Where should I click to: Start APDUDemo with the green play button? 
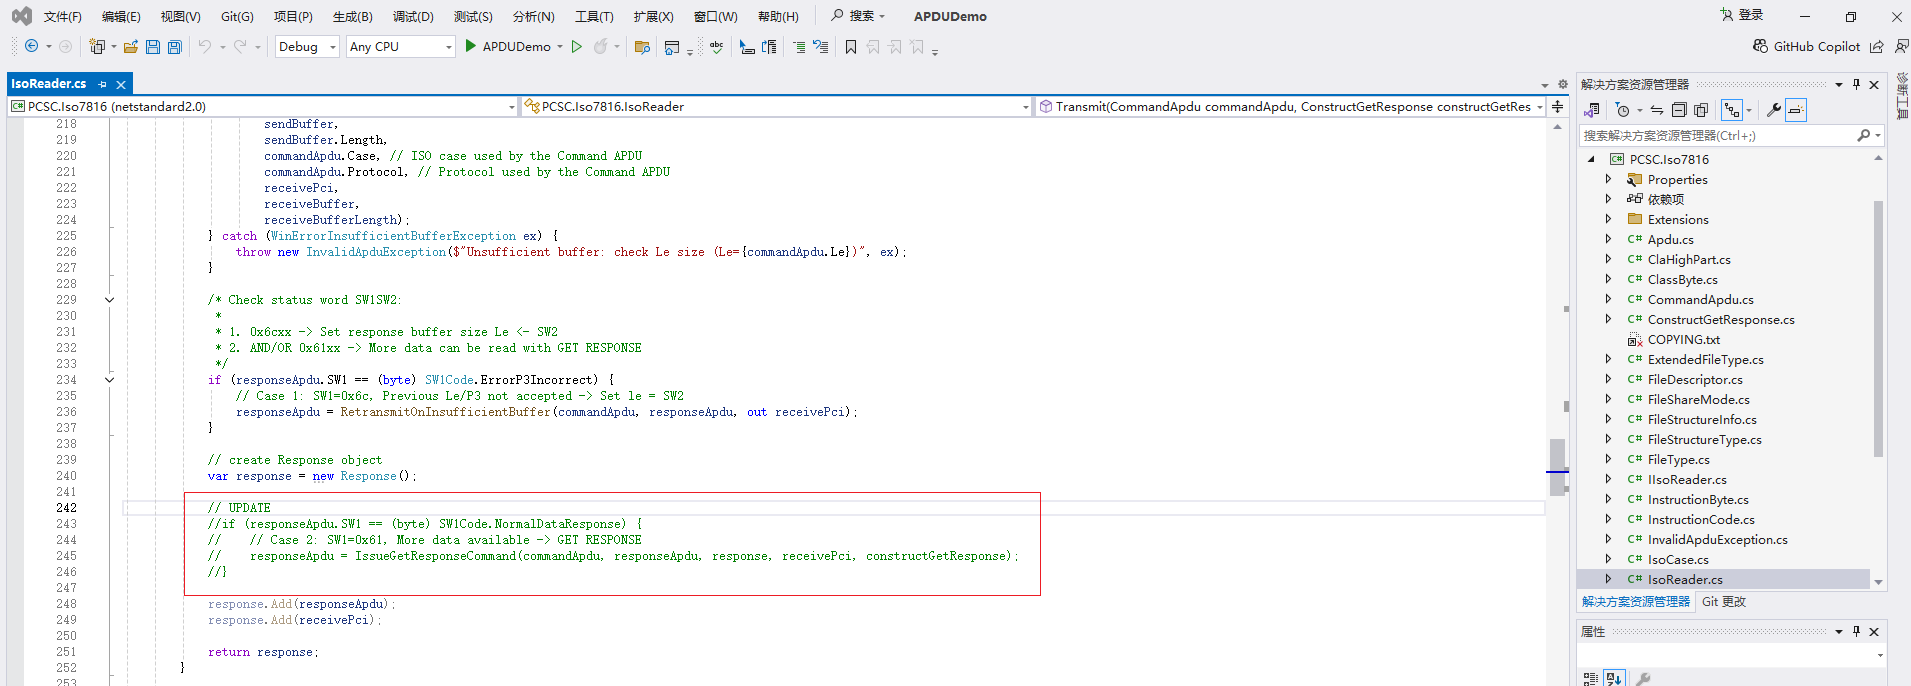click(x=470, y=46)
